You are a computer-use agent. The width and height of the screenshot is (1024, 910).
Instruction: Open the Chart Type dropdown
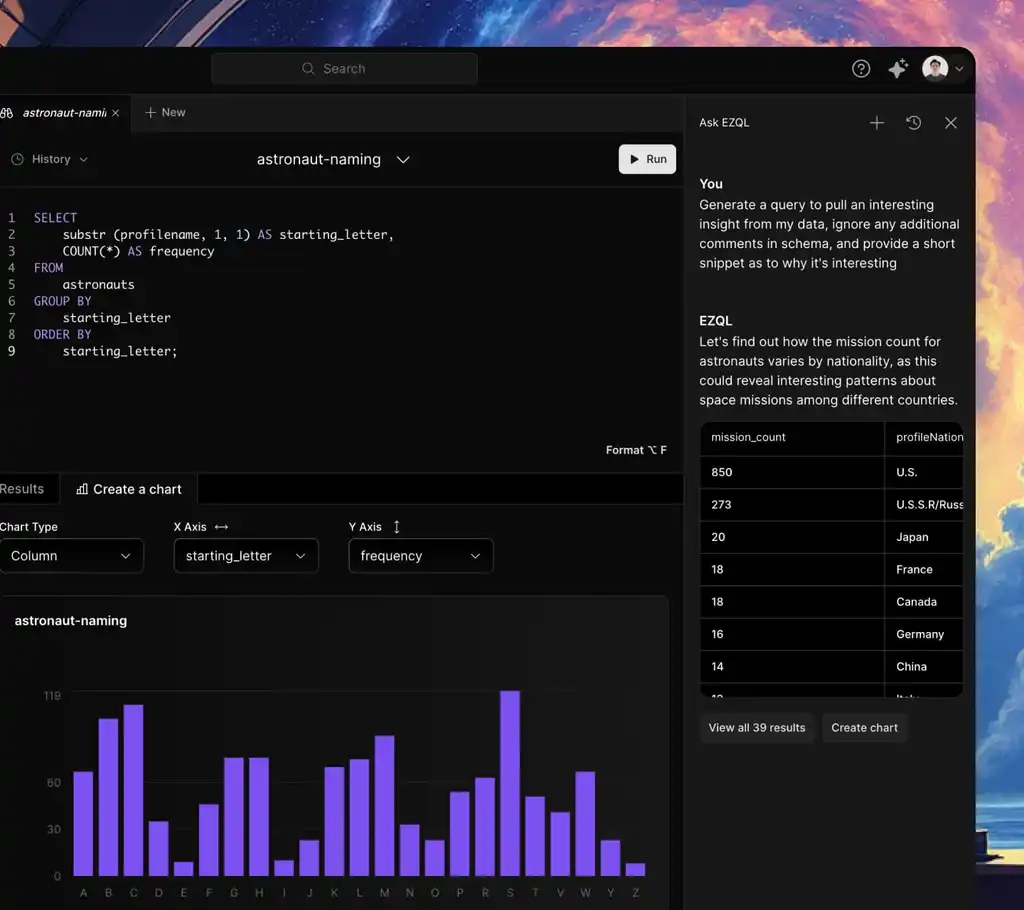coord(70,554)
